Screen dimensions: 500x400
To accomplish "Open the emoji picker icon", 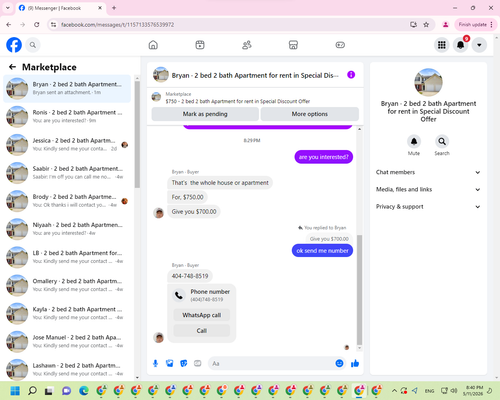I will tap(339, 363).
